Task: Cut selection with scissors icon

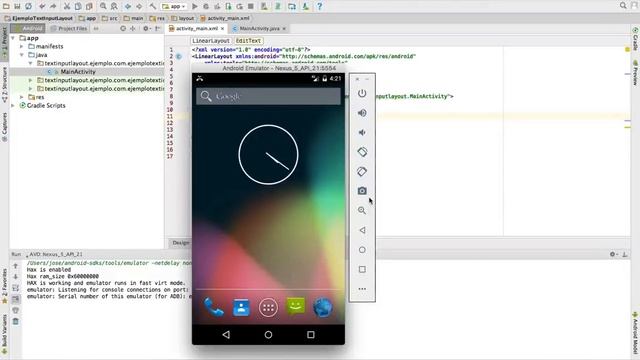Action: point(67,6)
